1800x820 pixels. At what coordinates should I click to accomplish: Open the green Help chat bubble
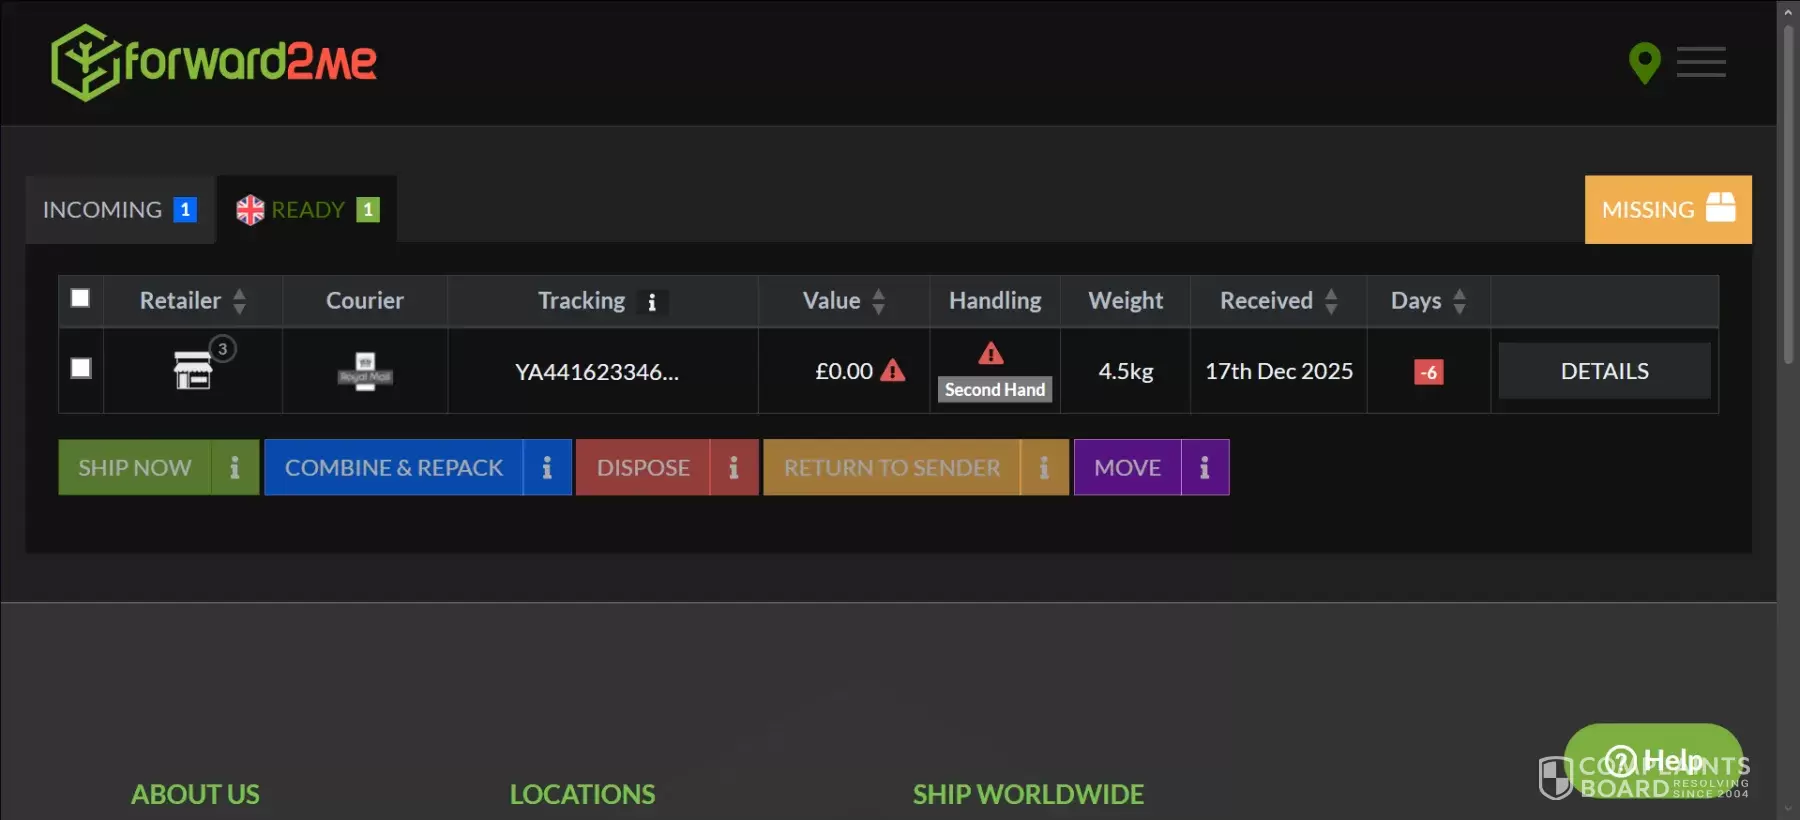click(x=1653, y=761)
